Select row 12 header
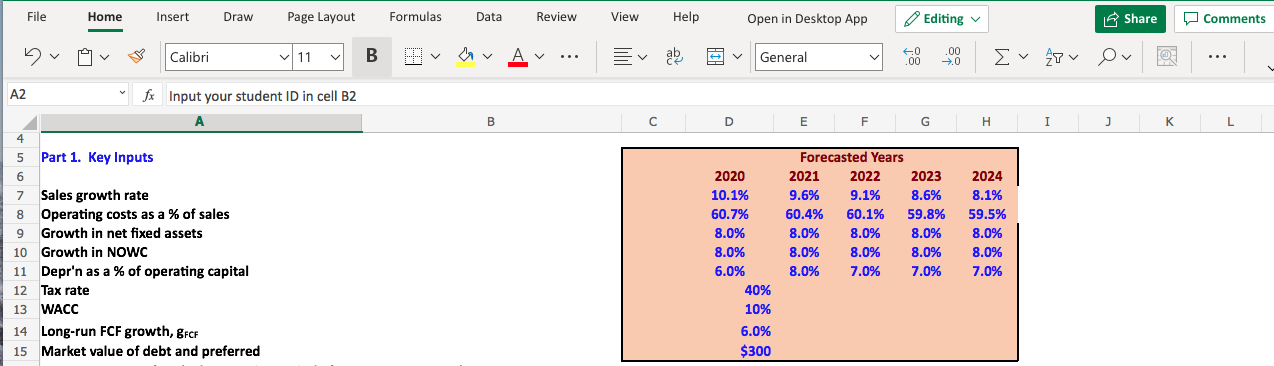Screen dimensions: 1274x366 [19, 290]
